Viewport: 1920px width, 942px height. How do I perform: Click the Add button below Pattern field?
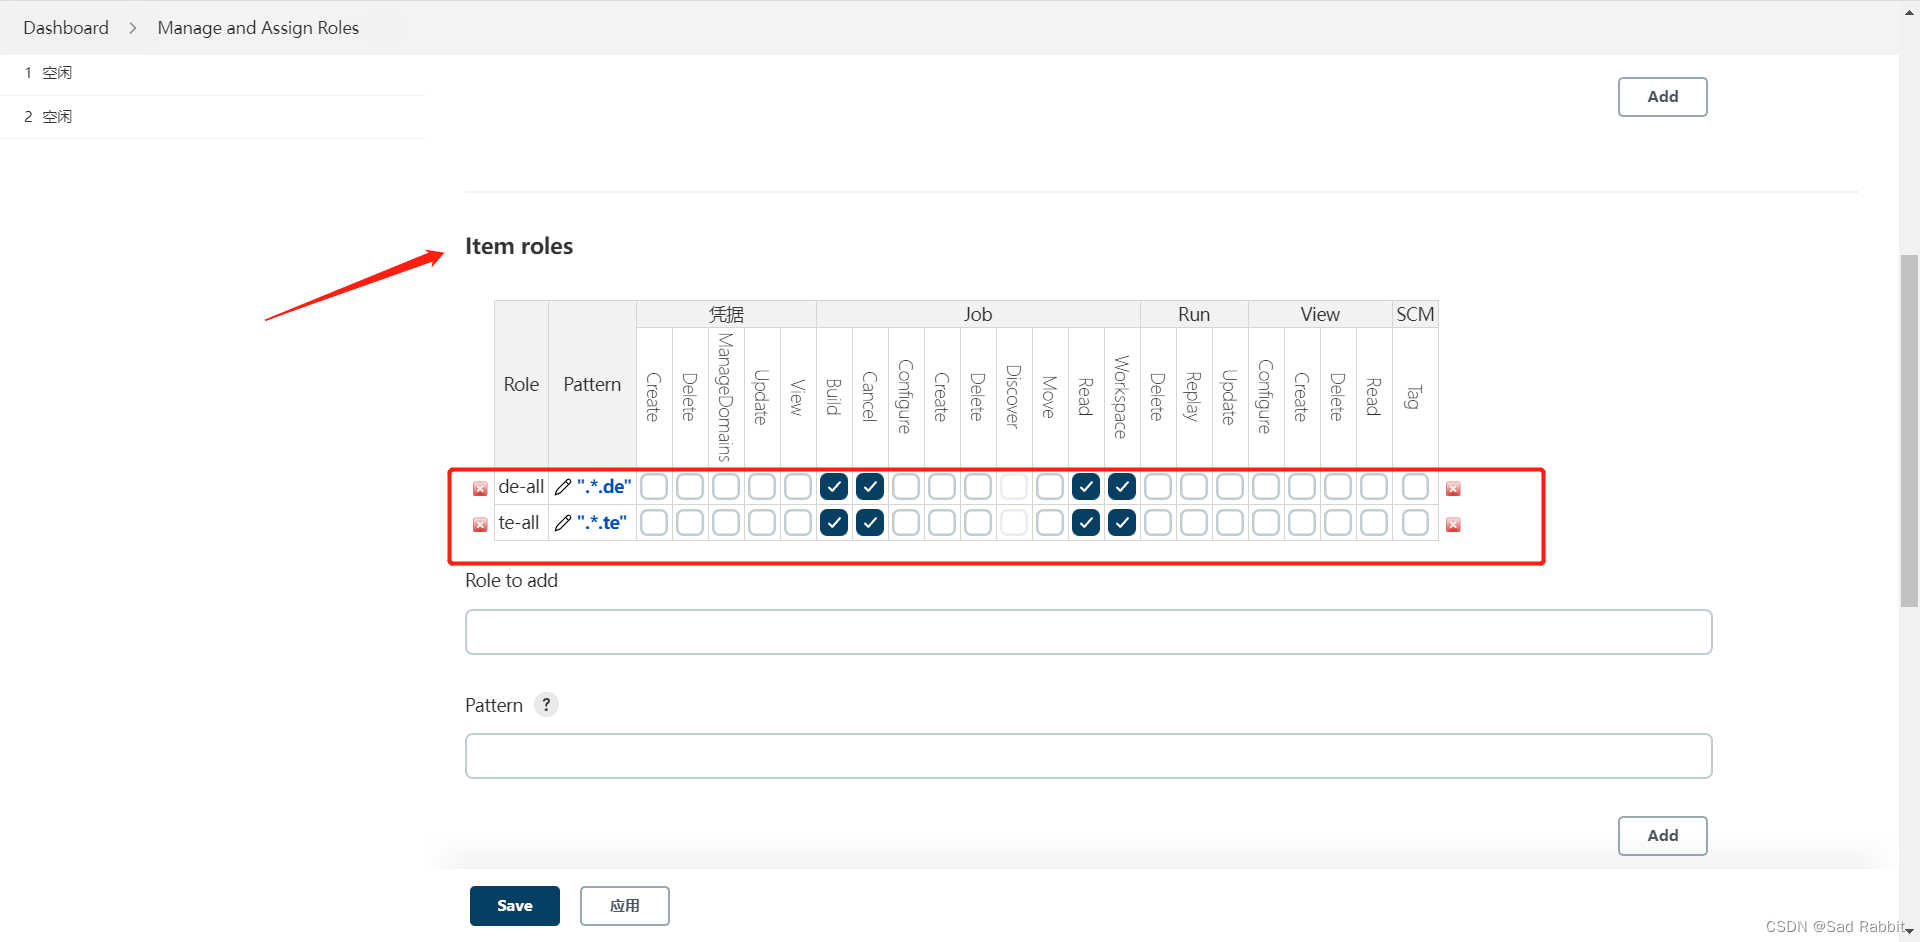(1663, 836)
